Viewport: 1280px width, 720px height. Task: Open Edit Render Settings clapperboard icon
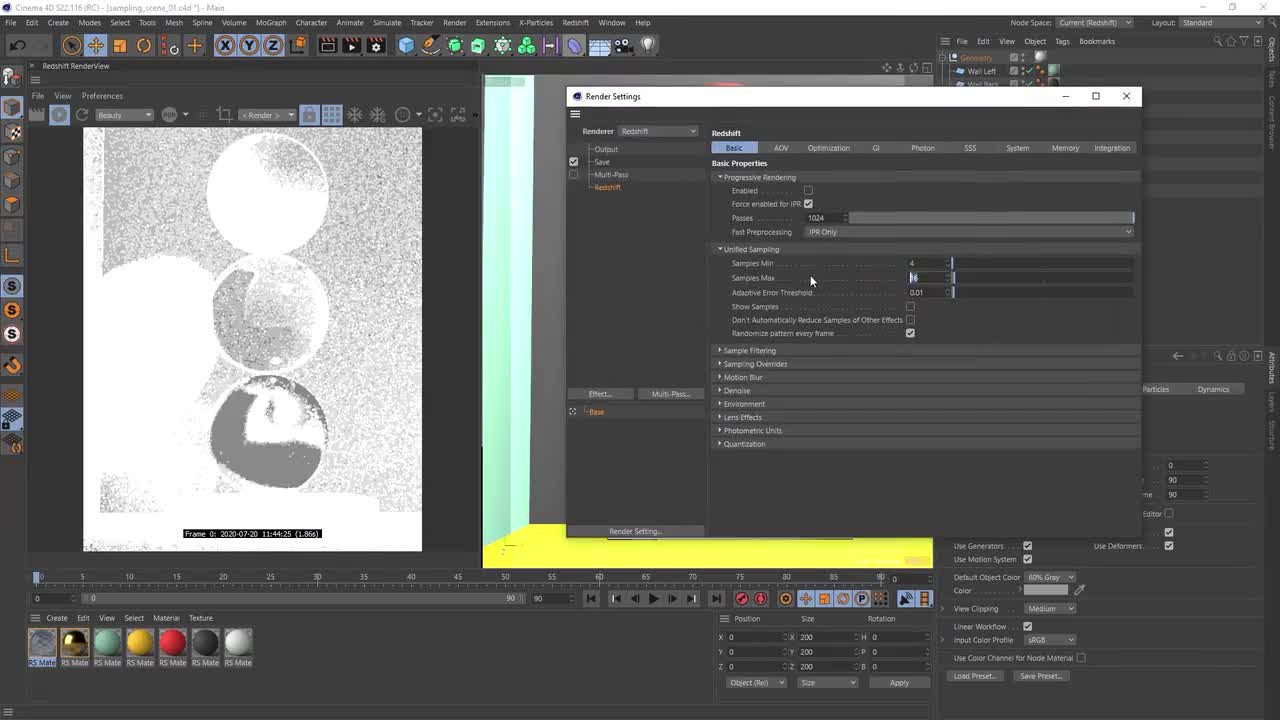376,45
